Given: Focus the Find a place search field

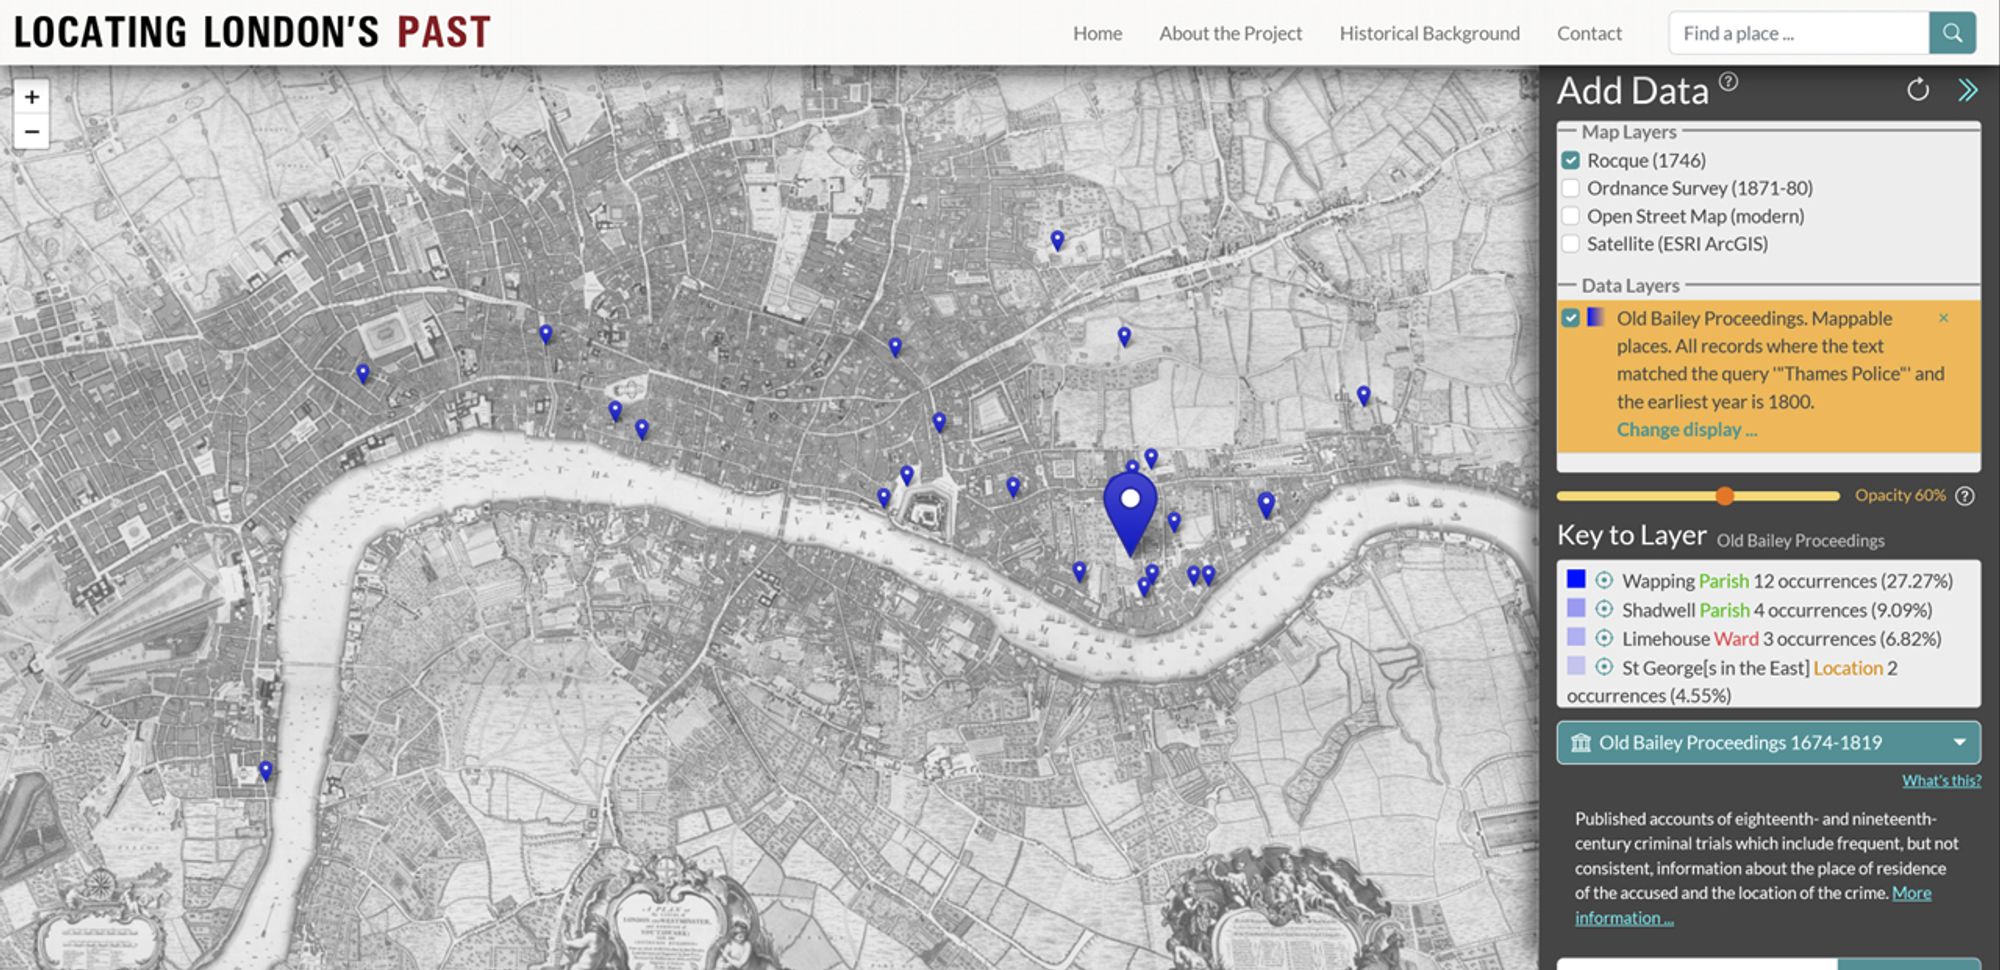Looking at the screenshot, I should (1798, 33).
